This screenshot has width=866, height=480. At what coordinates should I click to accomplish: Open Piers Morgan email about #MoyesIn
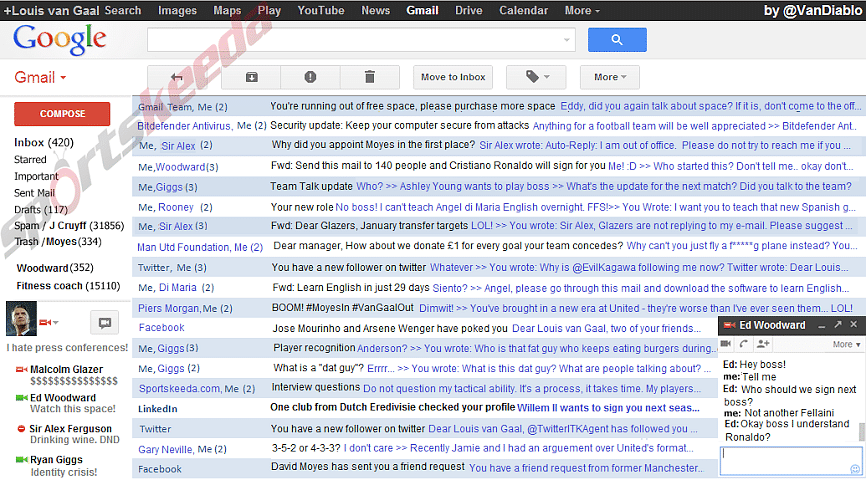coord(497,308)
